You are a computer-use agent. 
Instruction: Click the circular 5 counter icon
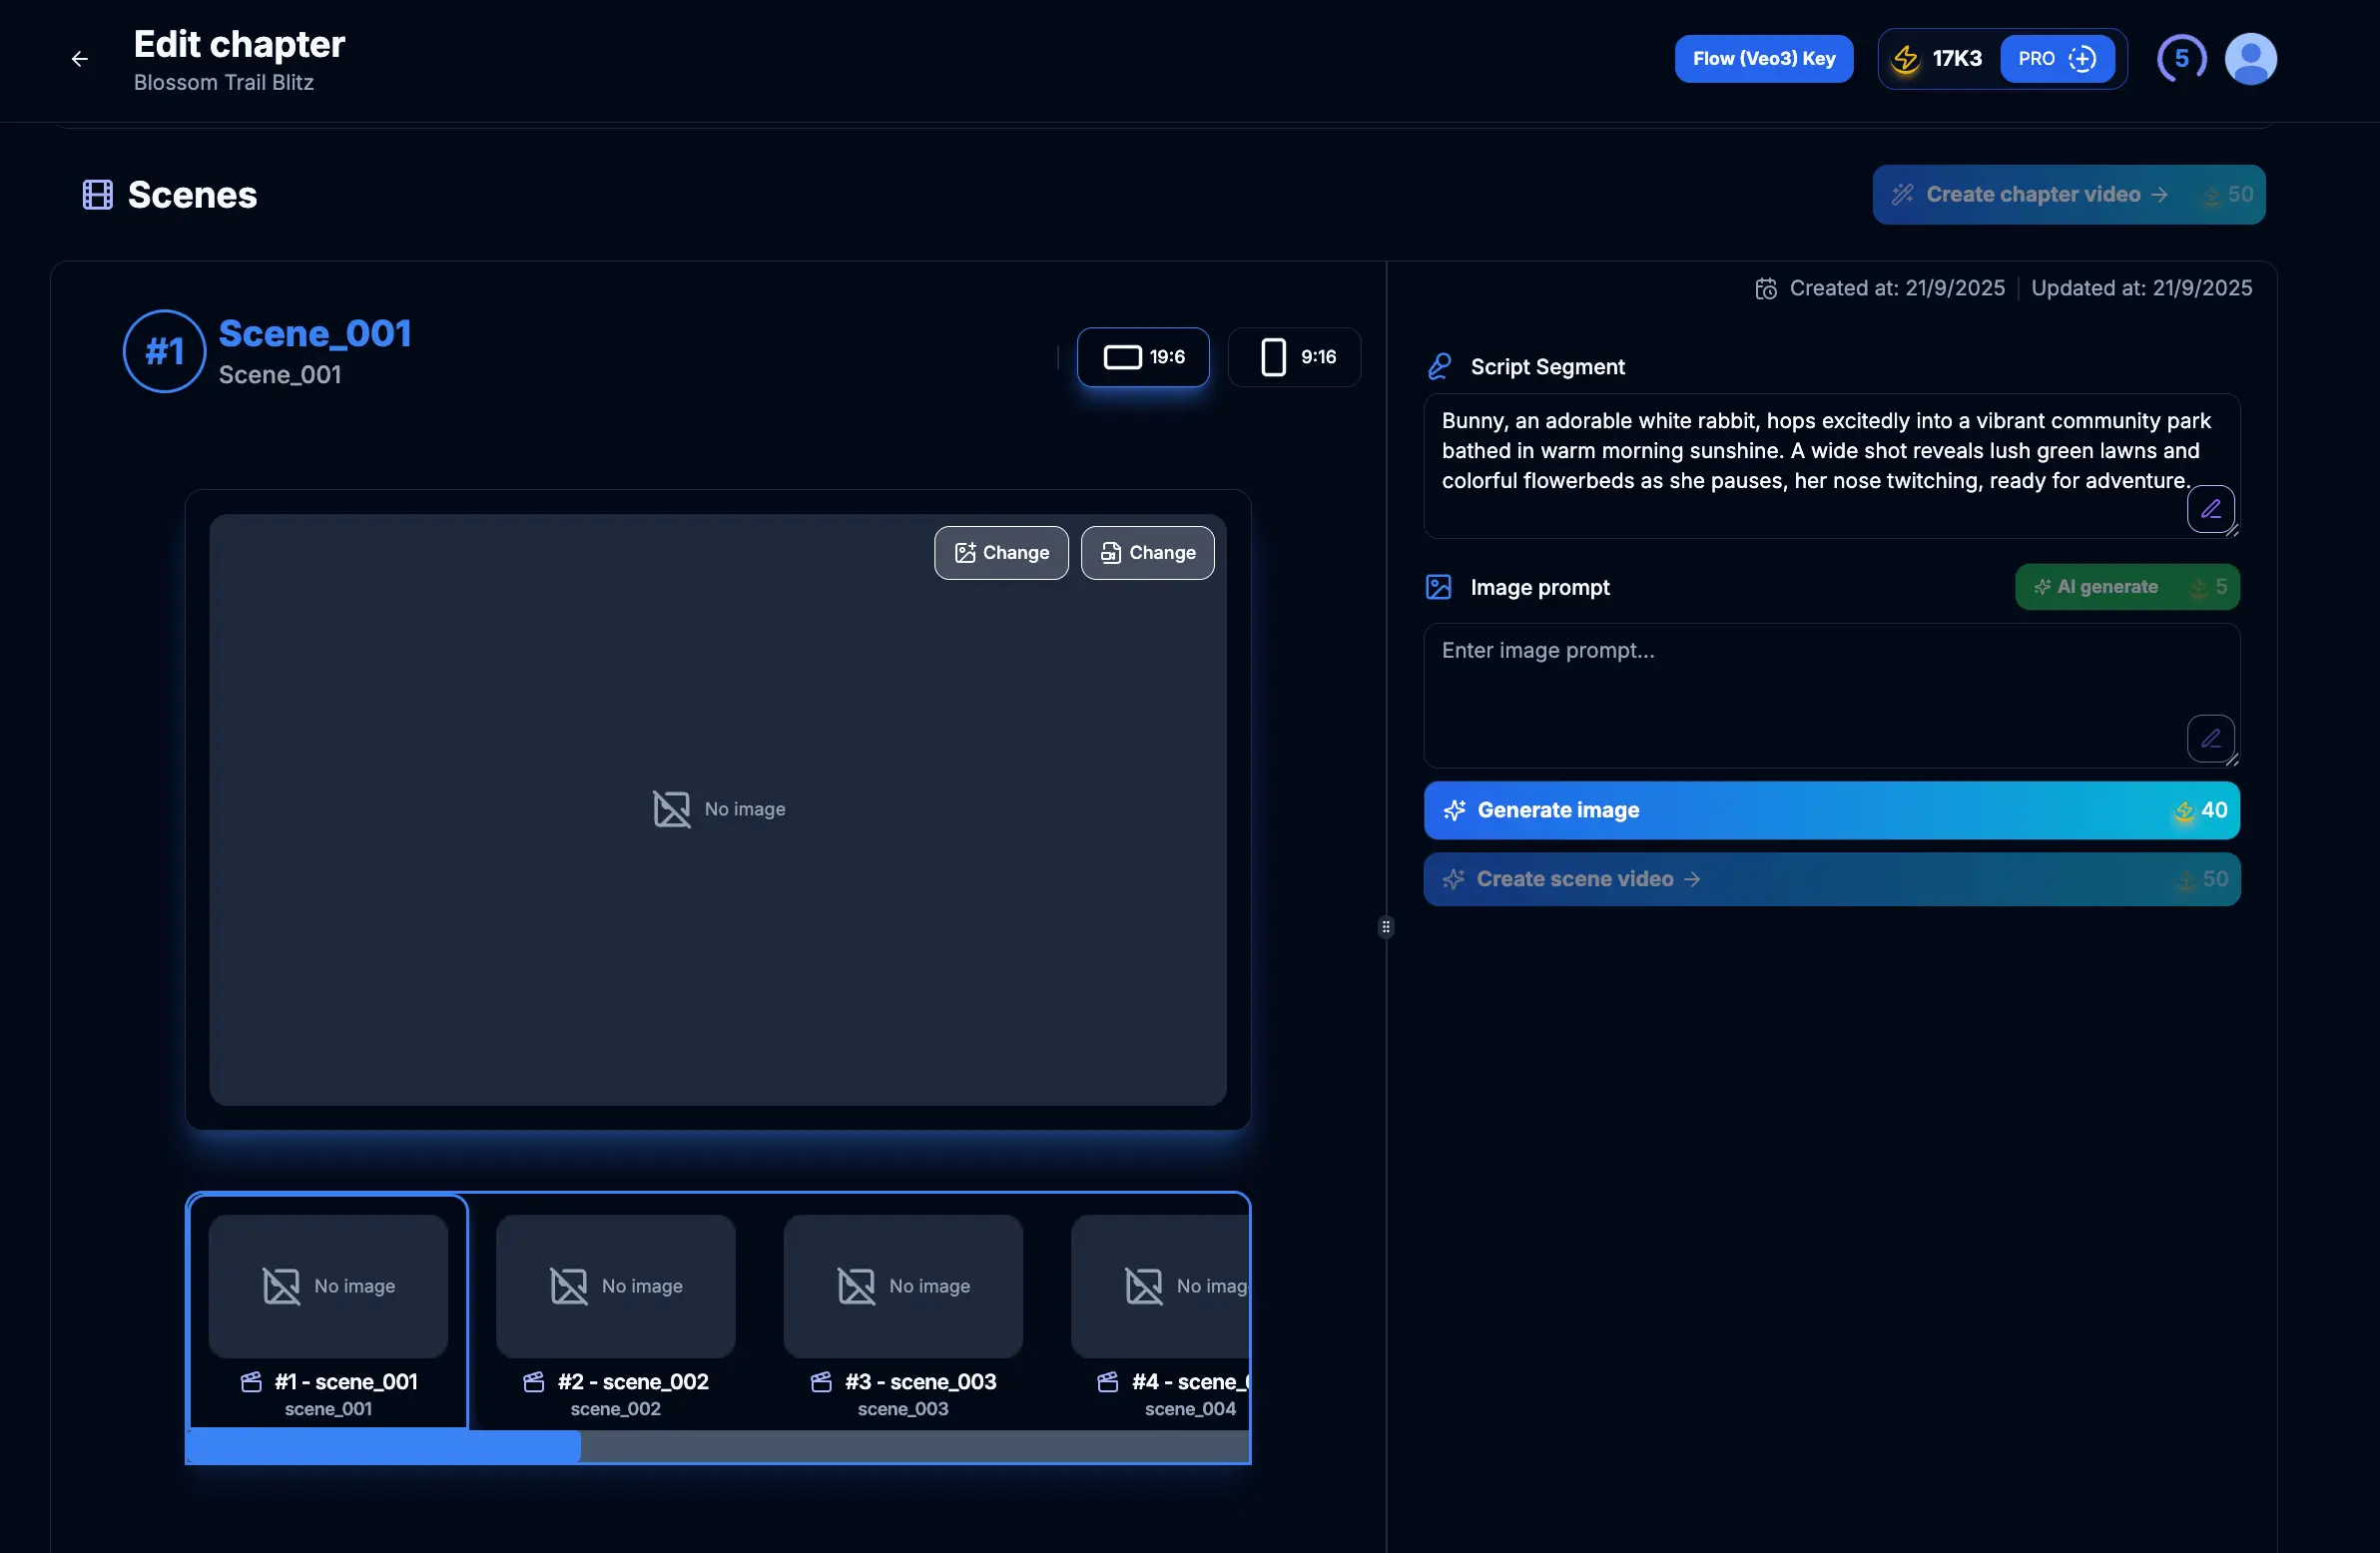coord(2181,59)
